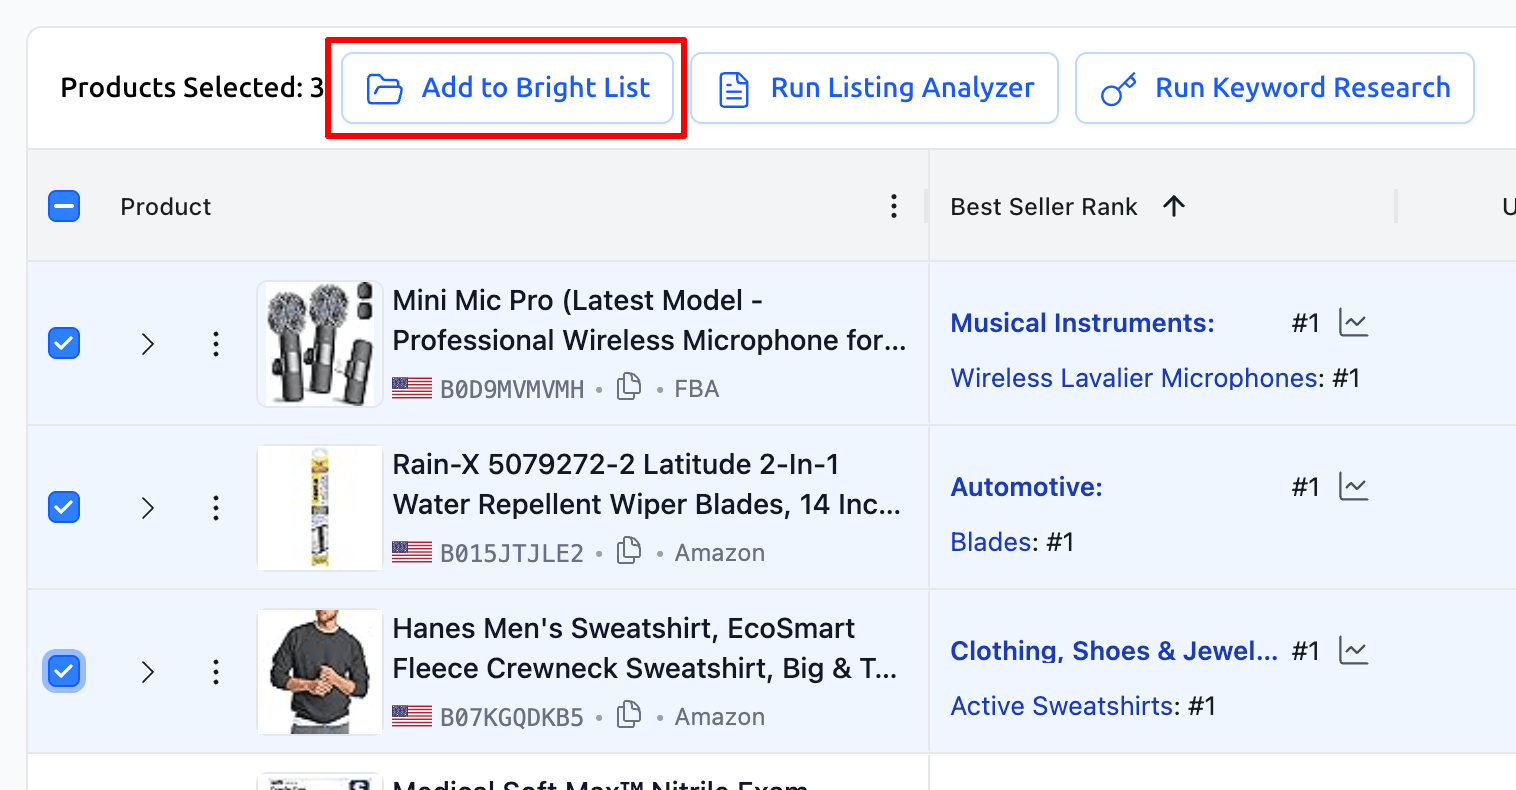Deselect the Hanes Sweatshirt checkbox
The width and height of the screenshot is (1516, 790).
(x=63, y=671)
